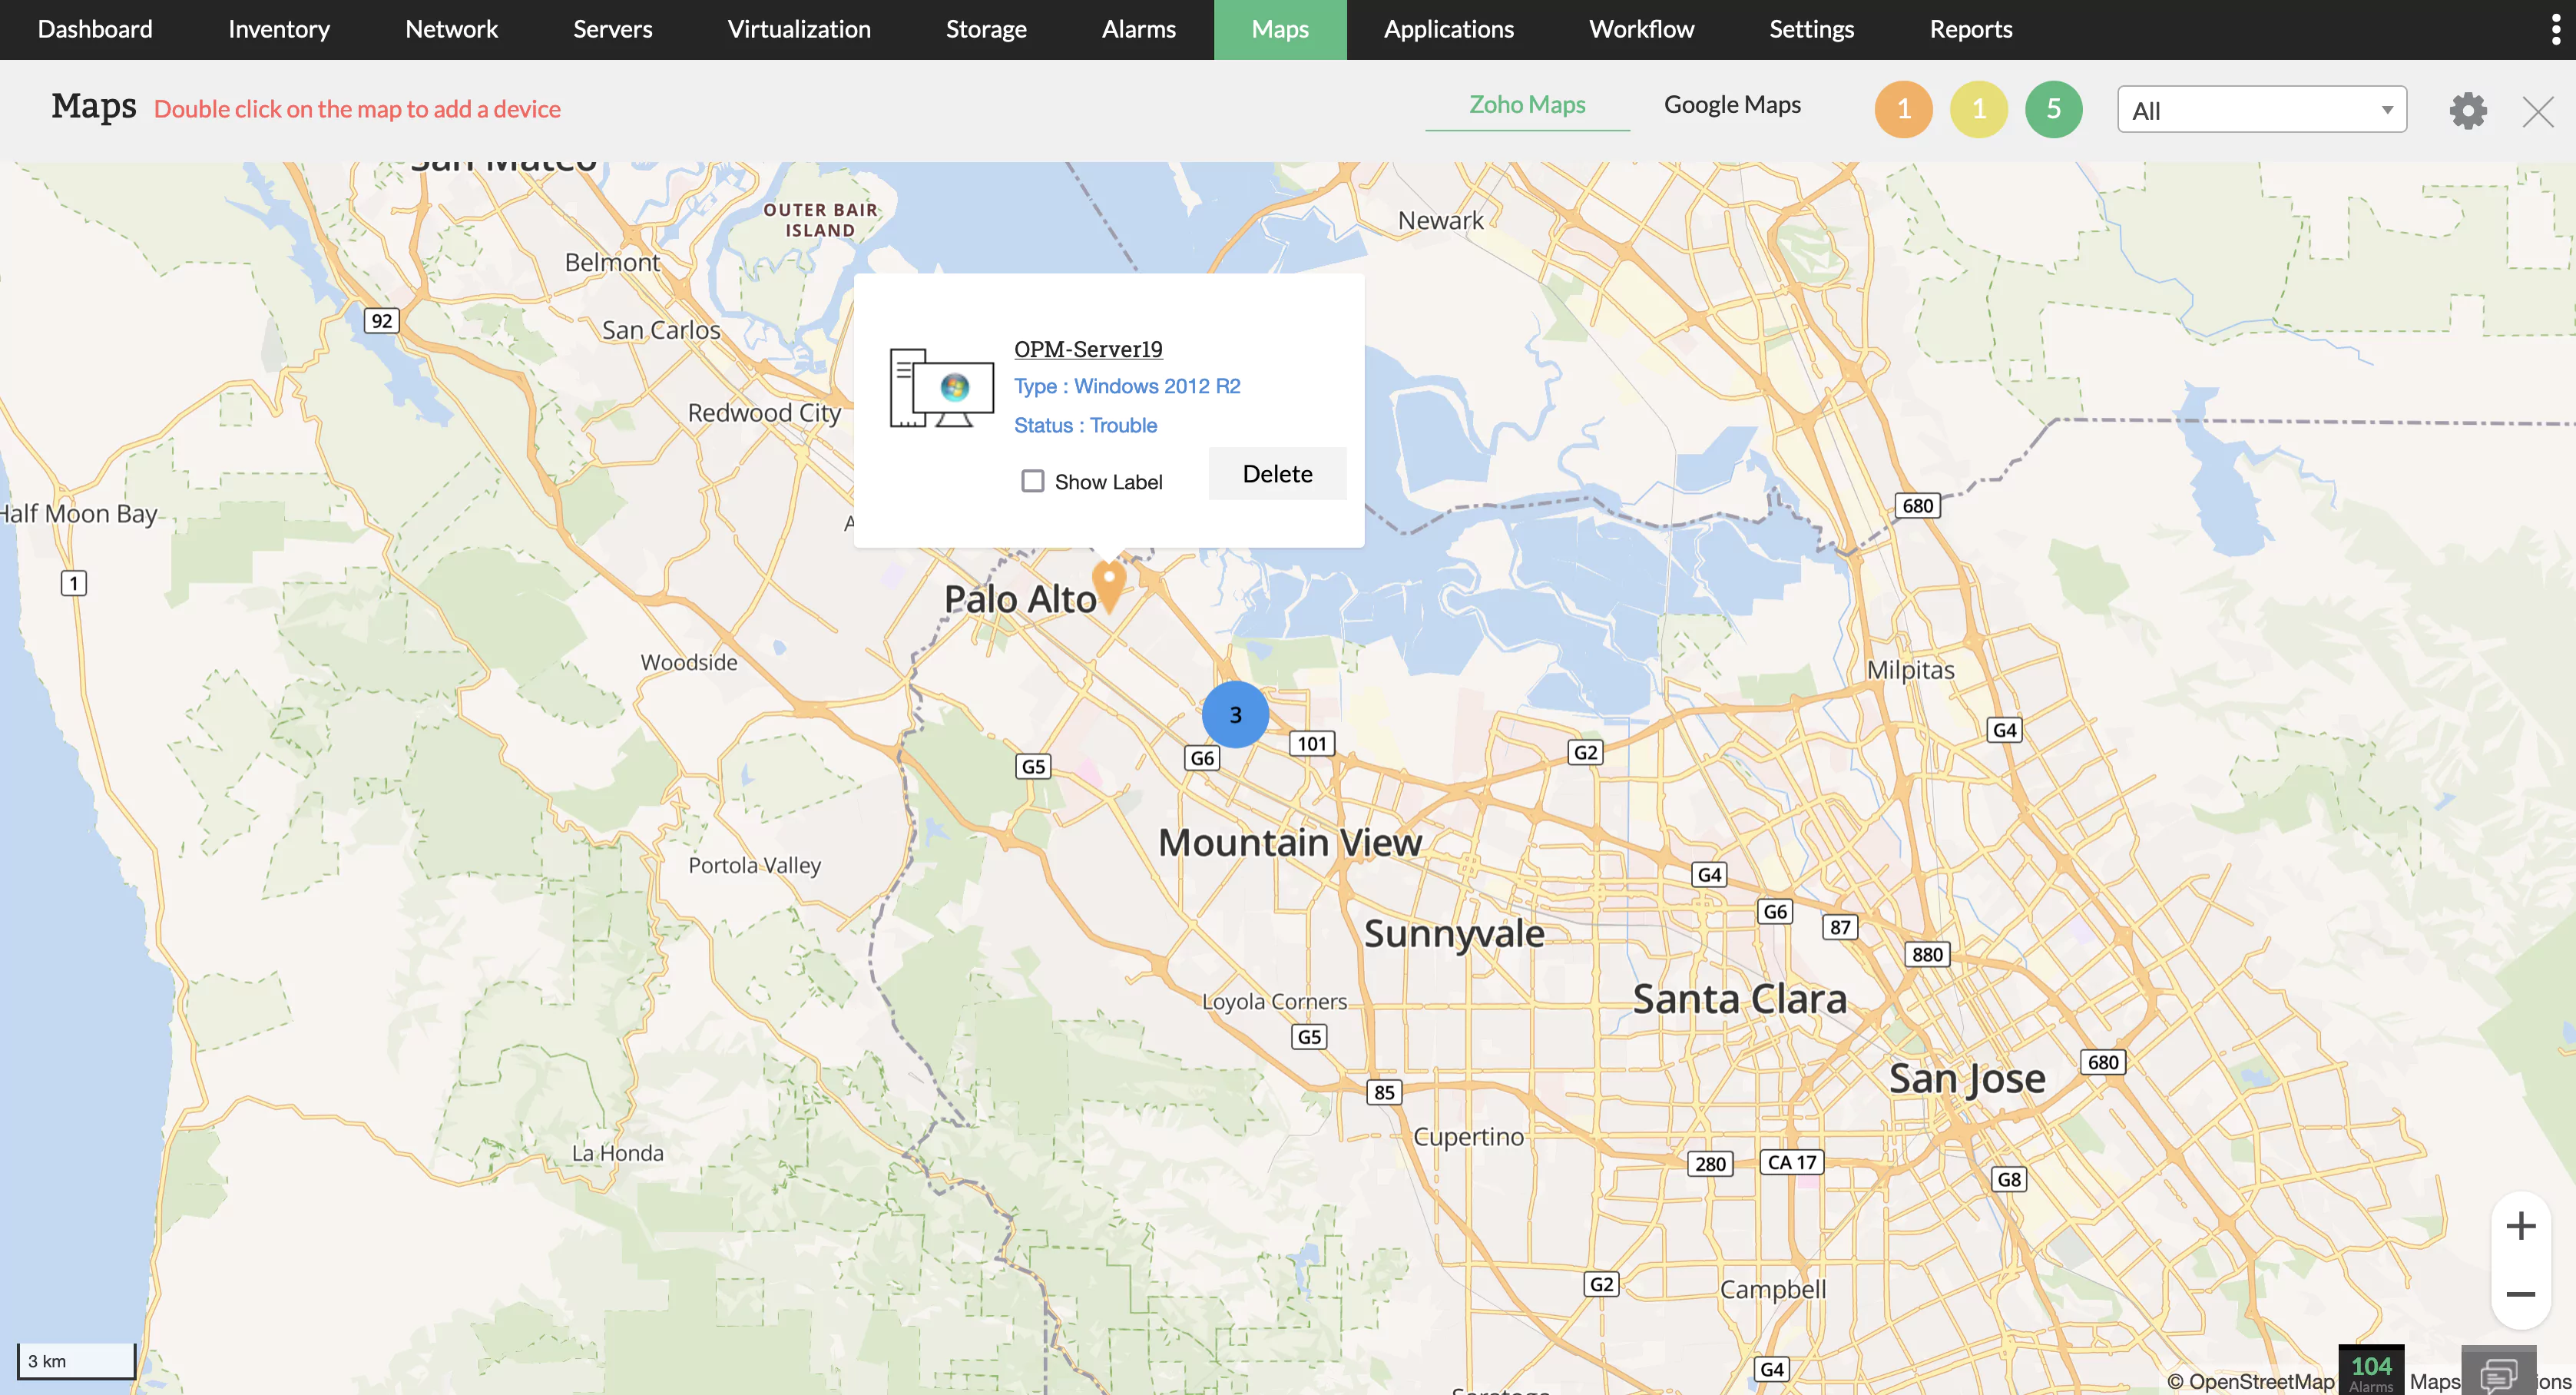
Task: Click the zoom out minus button
Action: pos(2520,1294)
